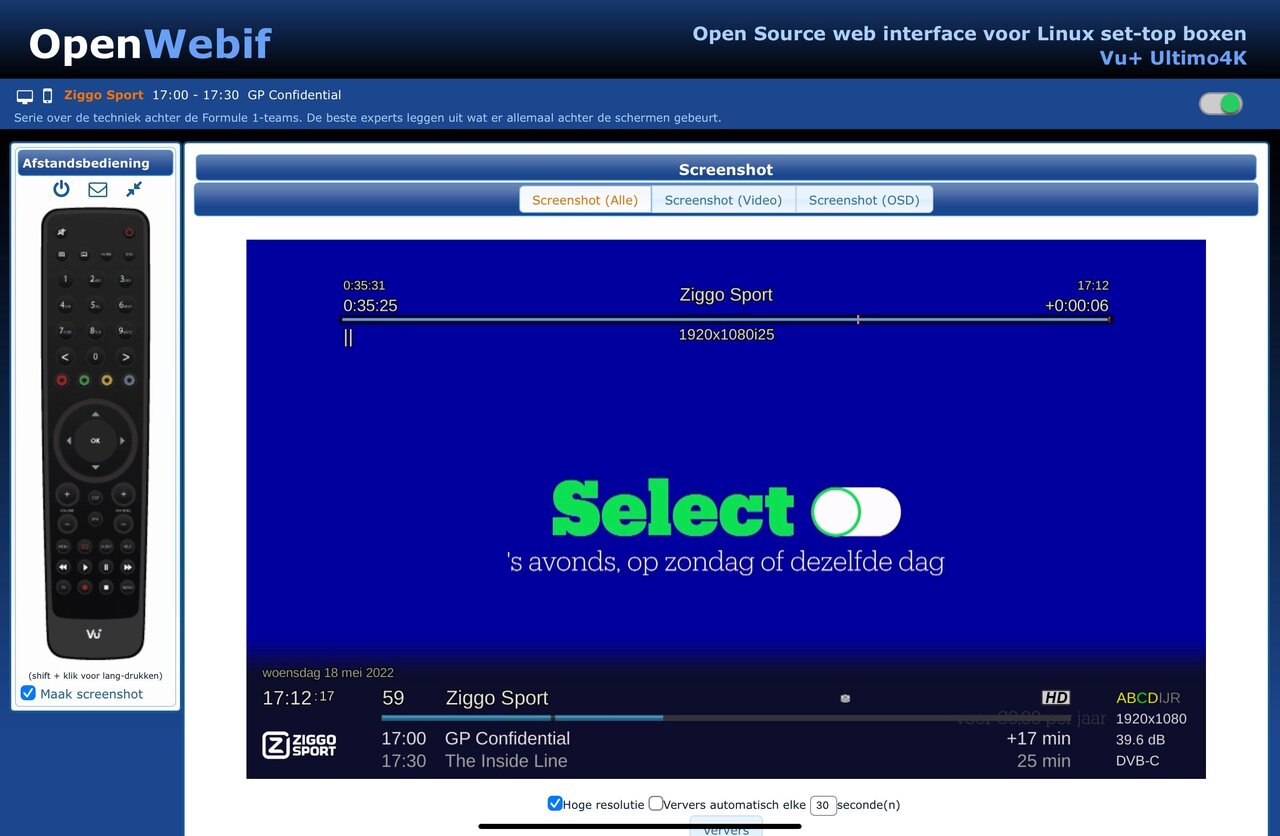
Task: Uncheck the 'Maak screenshot' checkbox
Action: (x=28, y=693)
